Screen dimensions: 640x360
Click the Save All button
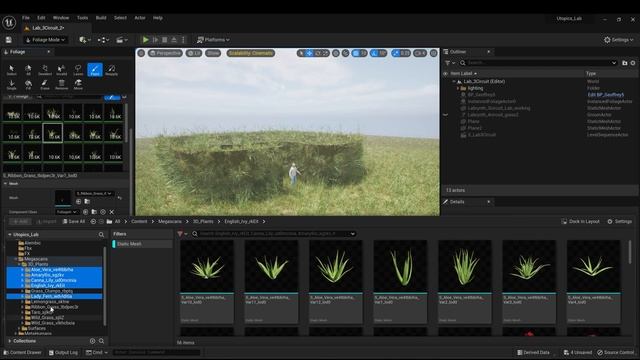tap(74, 222)
